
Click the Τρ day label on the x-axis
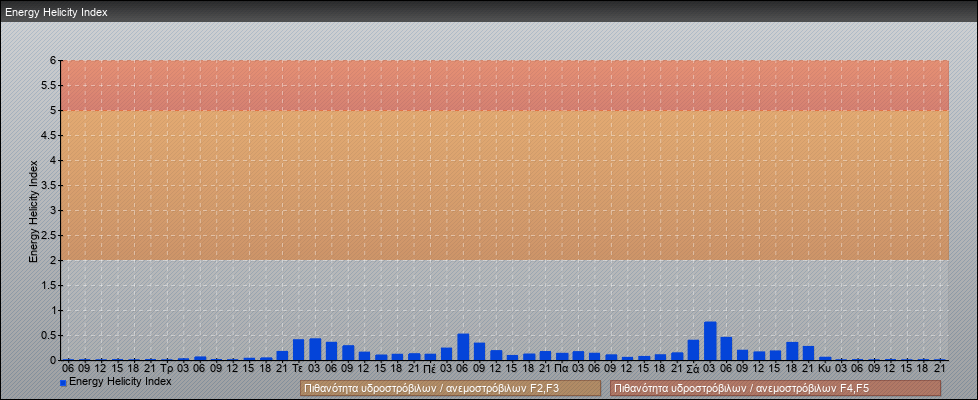[167, 368]
